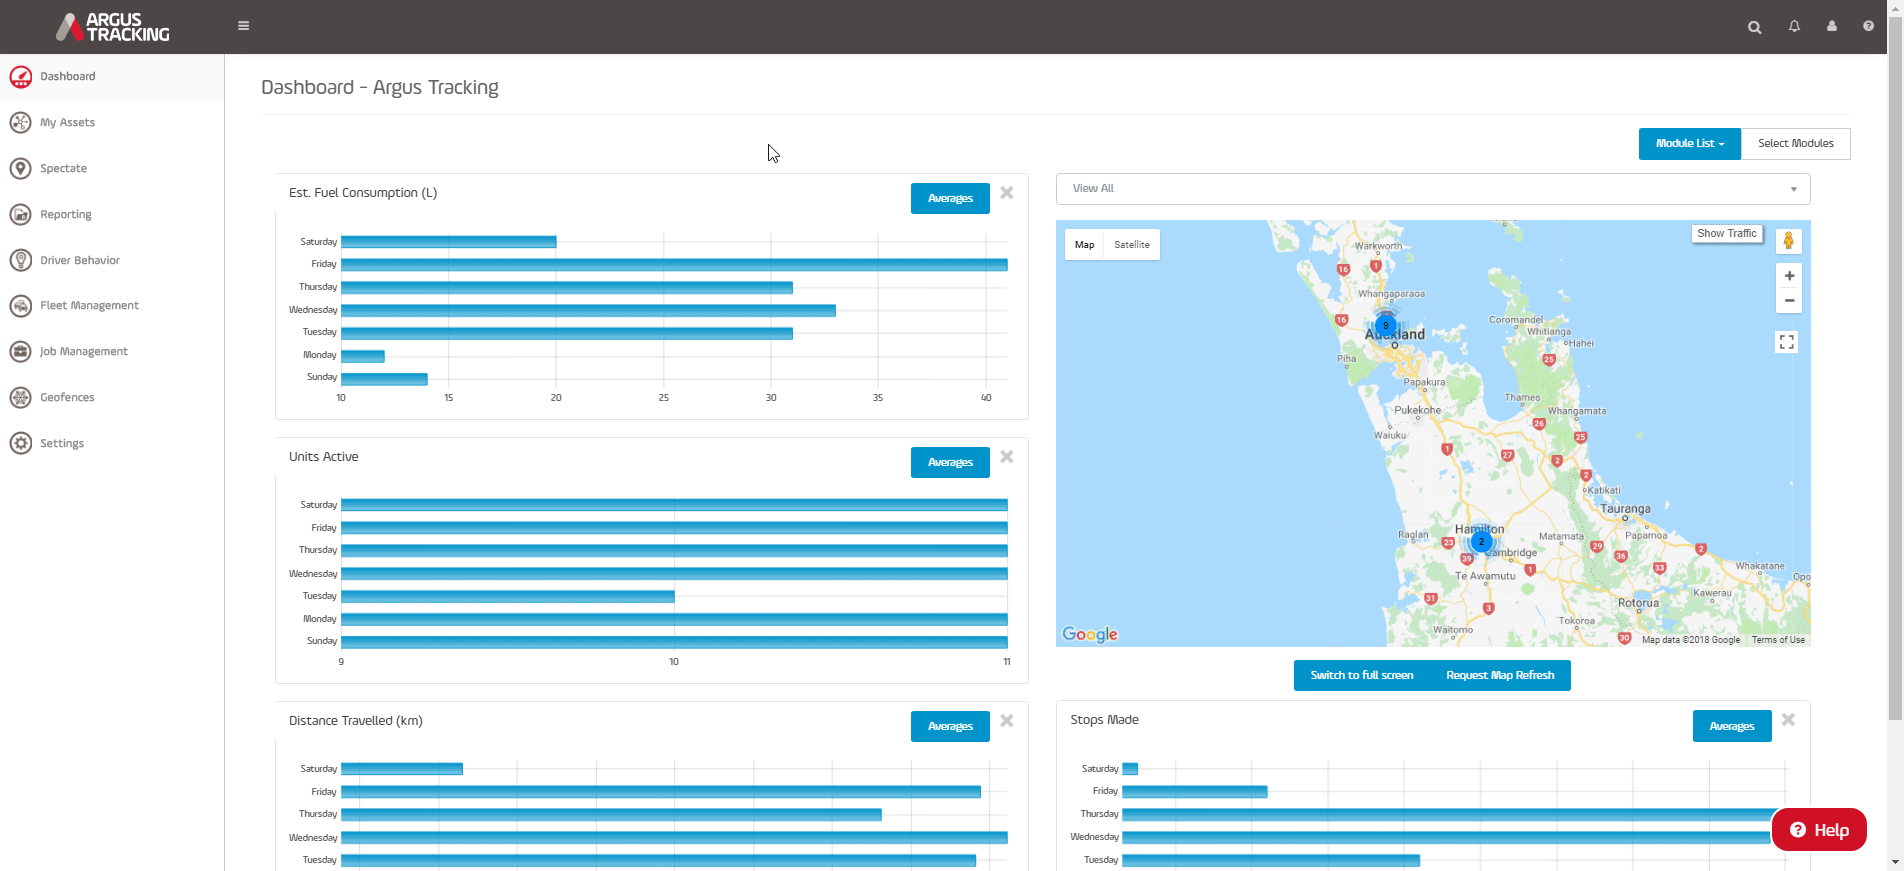This screenshot has width=1904, height=871.
Task: Click the question mark help icon in header
Action: coord(1868,26)
